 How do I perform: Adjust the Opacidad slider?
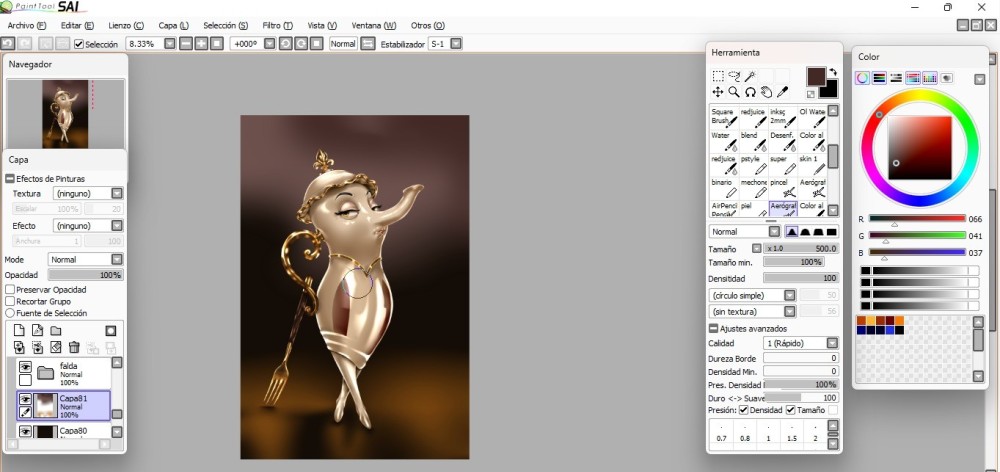pos(86,275)
